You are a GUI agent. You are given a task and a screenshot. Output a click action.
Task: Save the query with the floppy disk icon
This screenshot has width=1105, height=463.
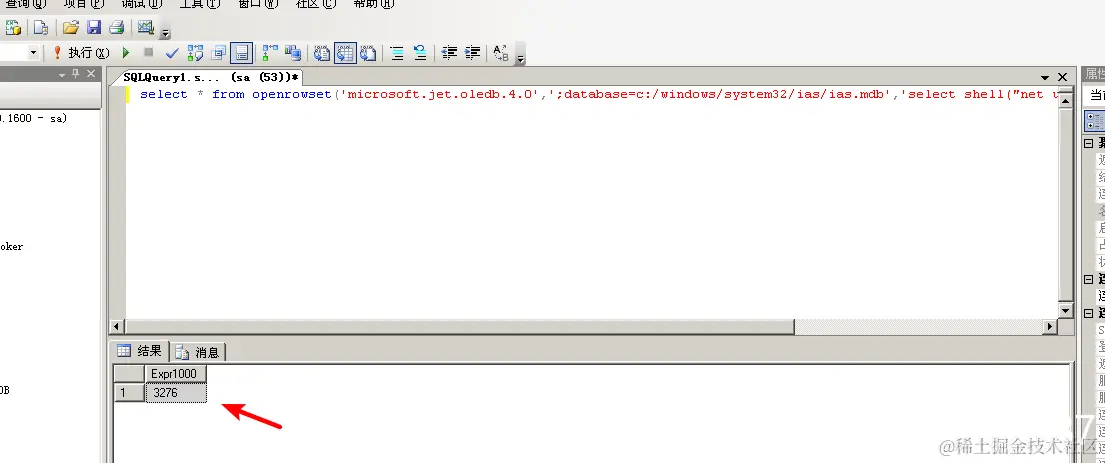(94, 27)
